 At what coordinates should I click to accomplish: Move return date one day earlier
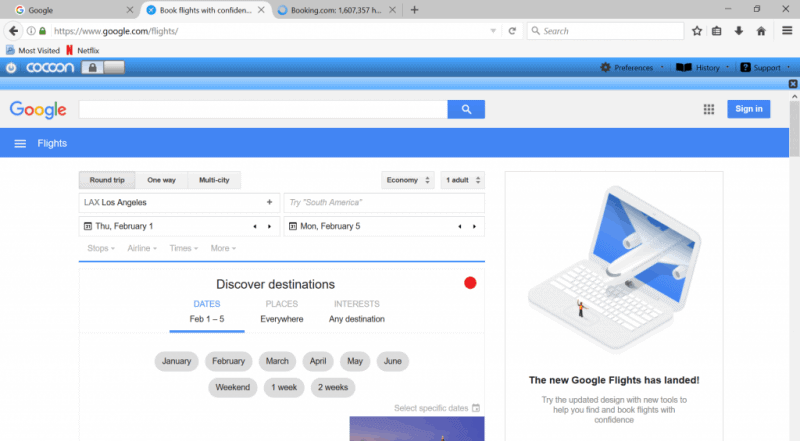click(460, 227)
